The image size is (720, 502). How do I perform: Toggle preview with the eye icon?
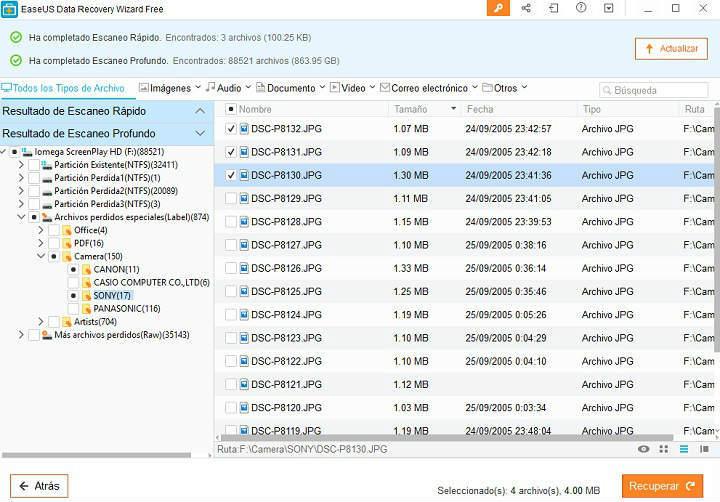click(x=643, y=449)
